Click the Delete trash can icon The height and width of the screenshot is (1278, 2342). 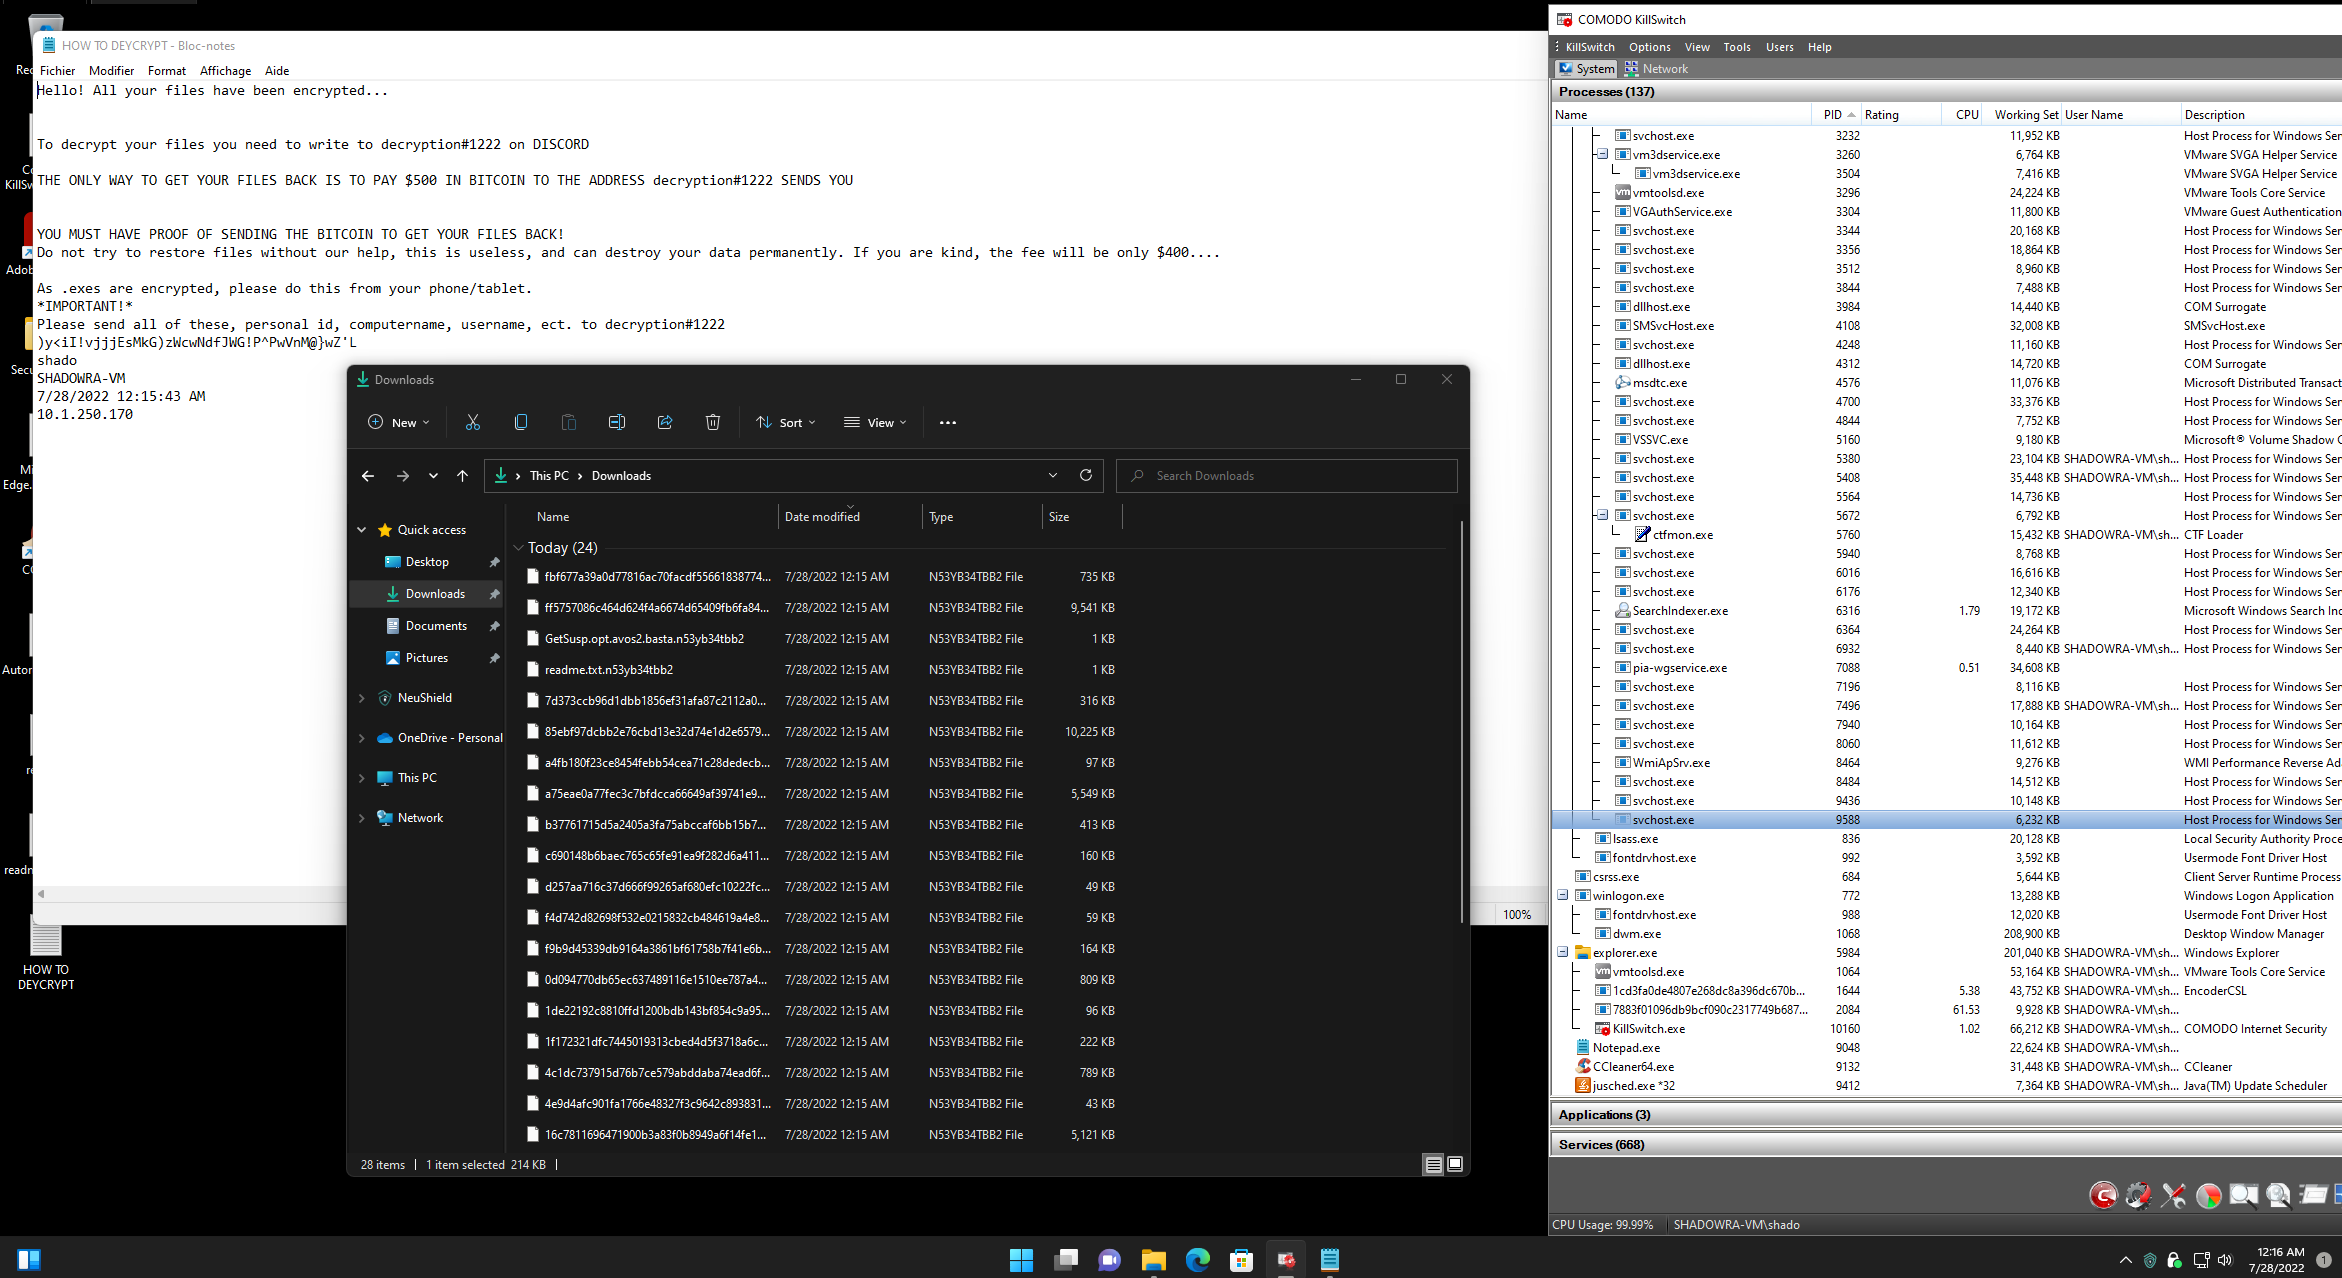[713, 422]
